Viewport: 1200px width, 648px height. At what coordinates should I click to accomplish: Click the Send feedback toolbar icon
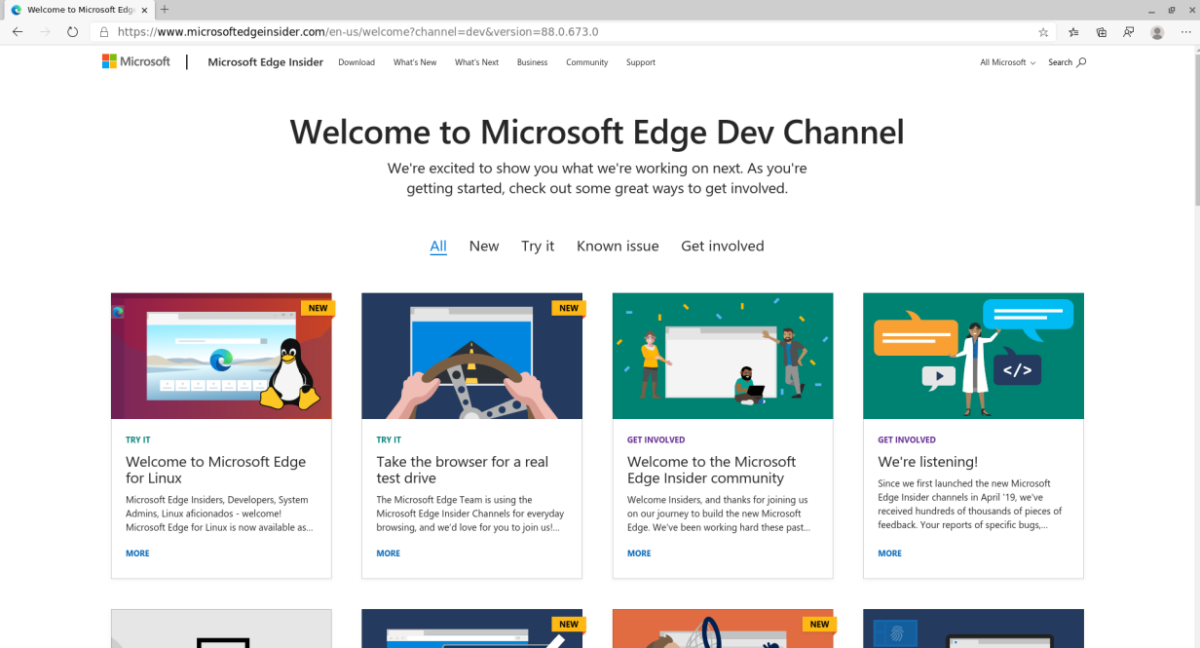point(1128,32)
